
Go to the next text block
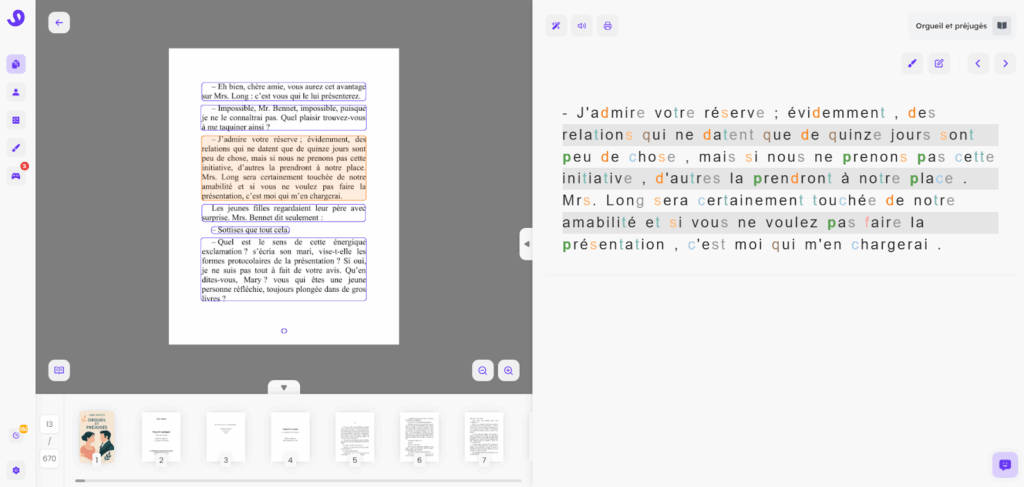click(1005, 64)
